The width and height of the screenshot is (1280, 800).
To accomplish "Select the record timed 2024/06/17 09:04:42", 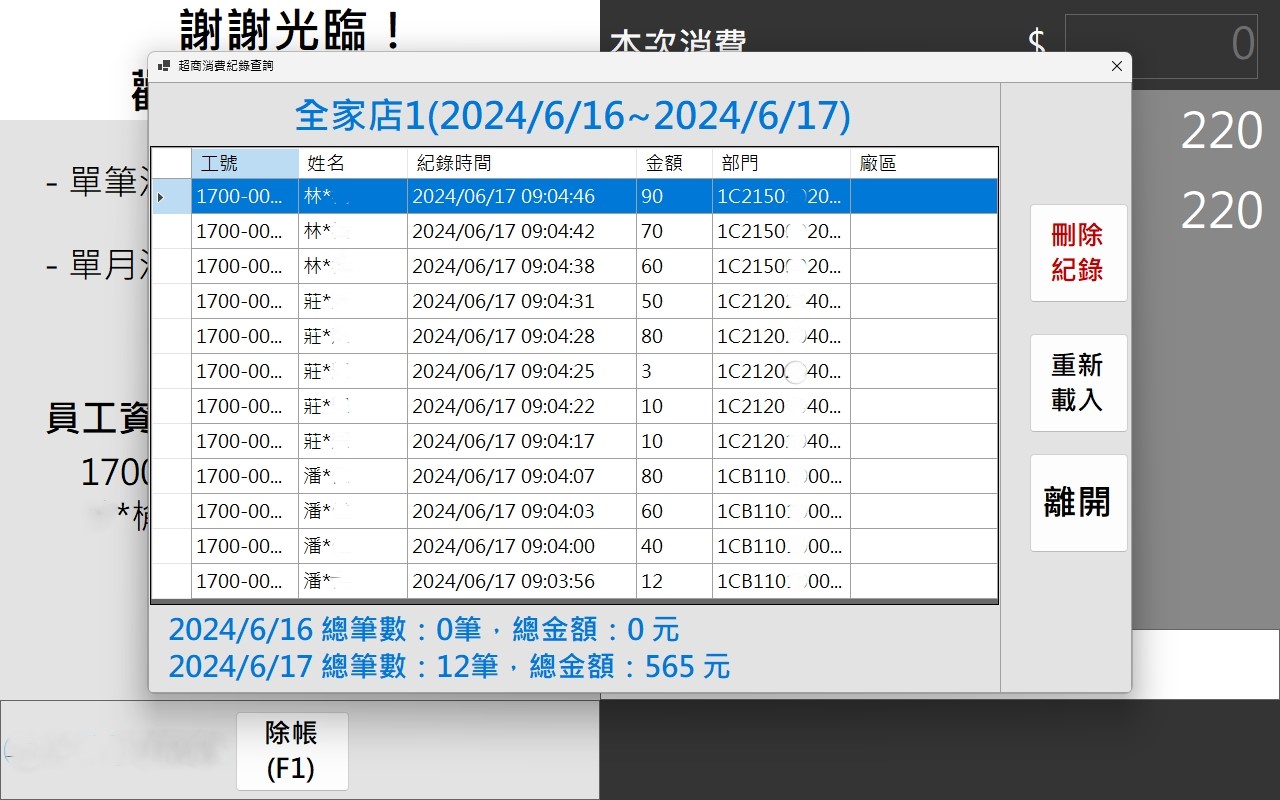I will pyautogui.click(x=520, y=232).
